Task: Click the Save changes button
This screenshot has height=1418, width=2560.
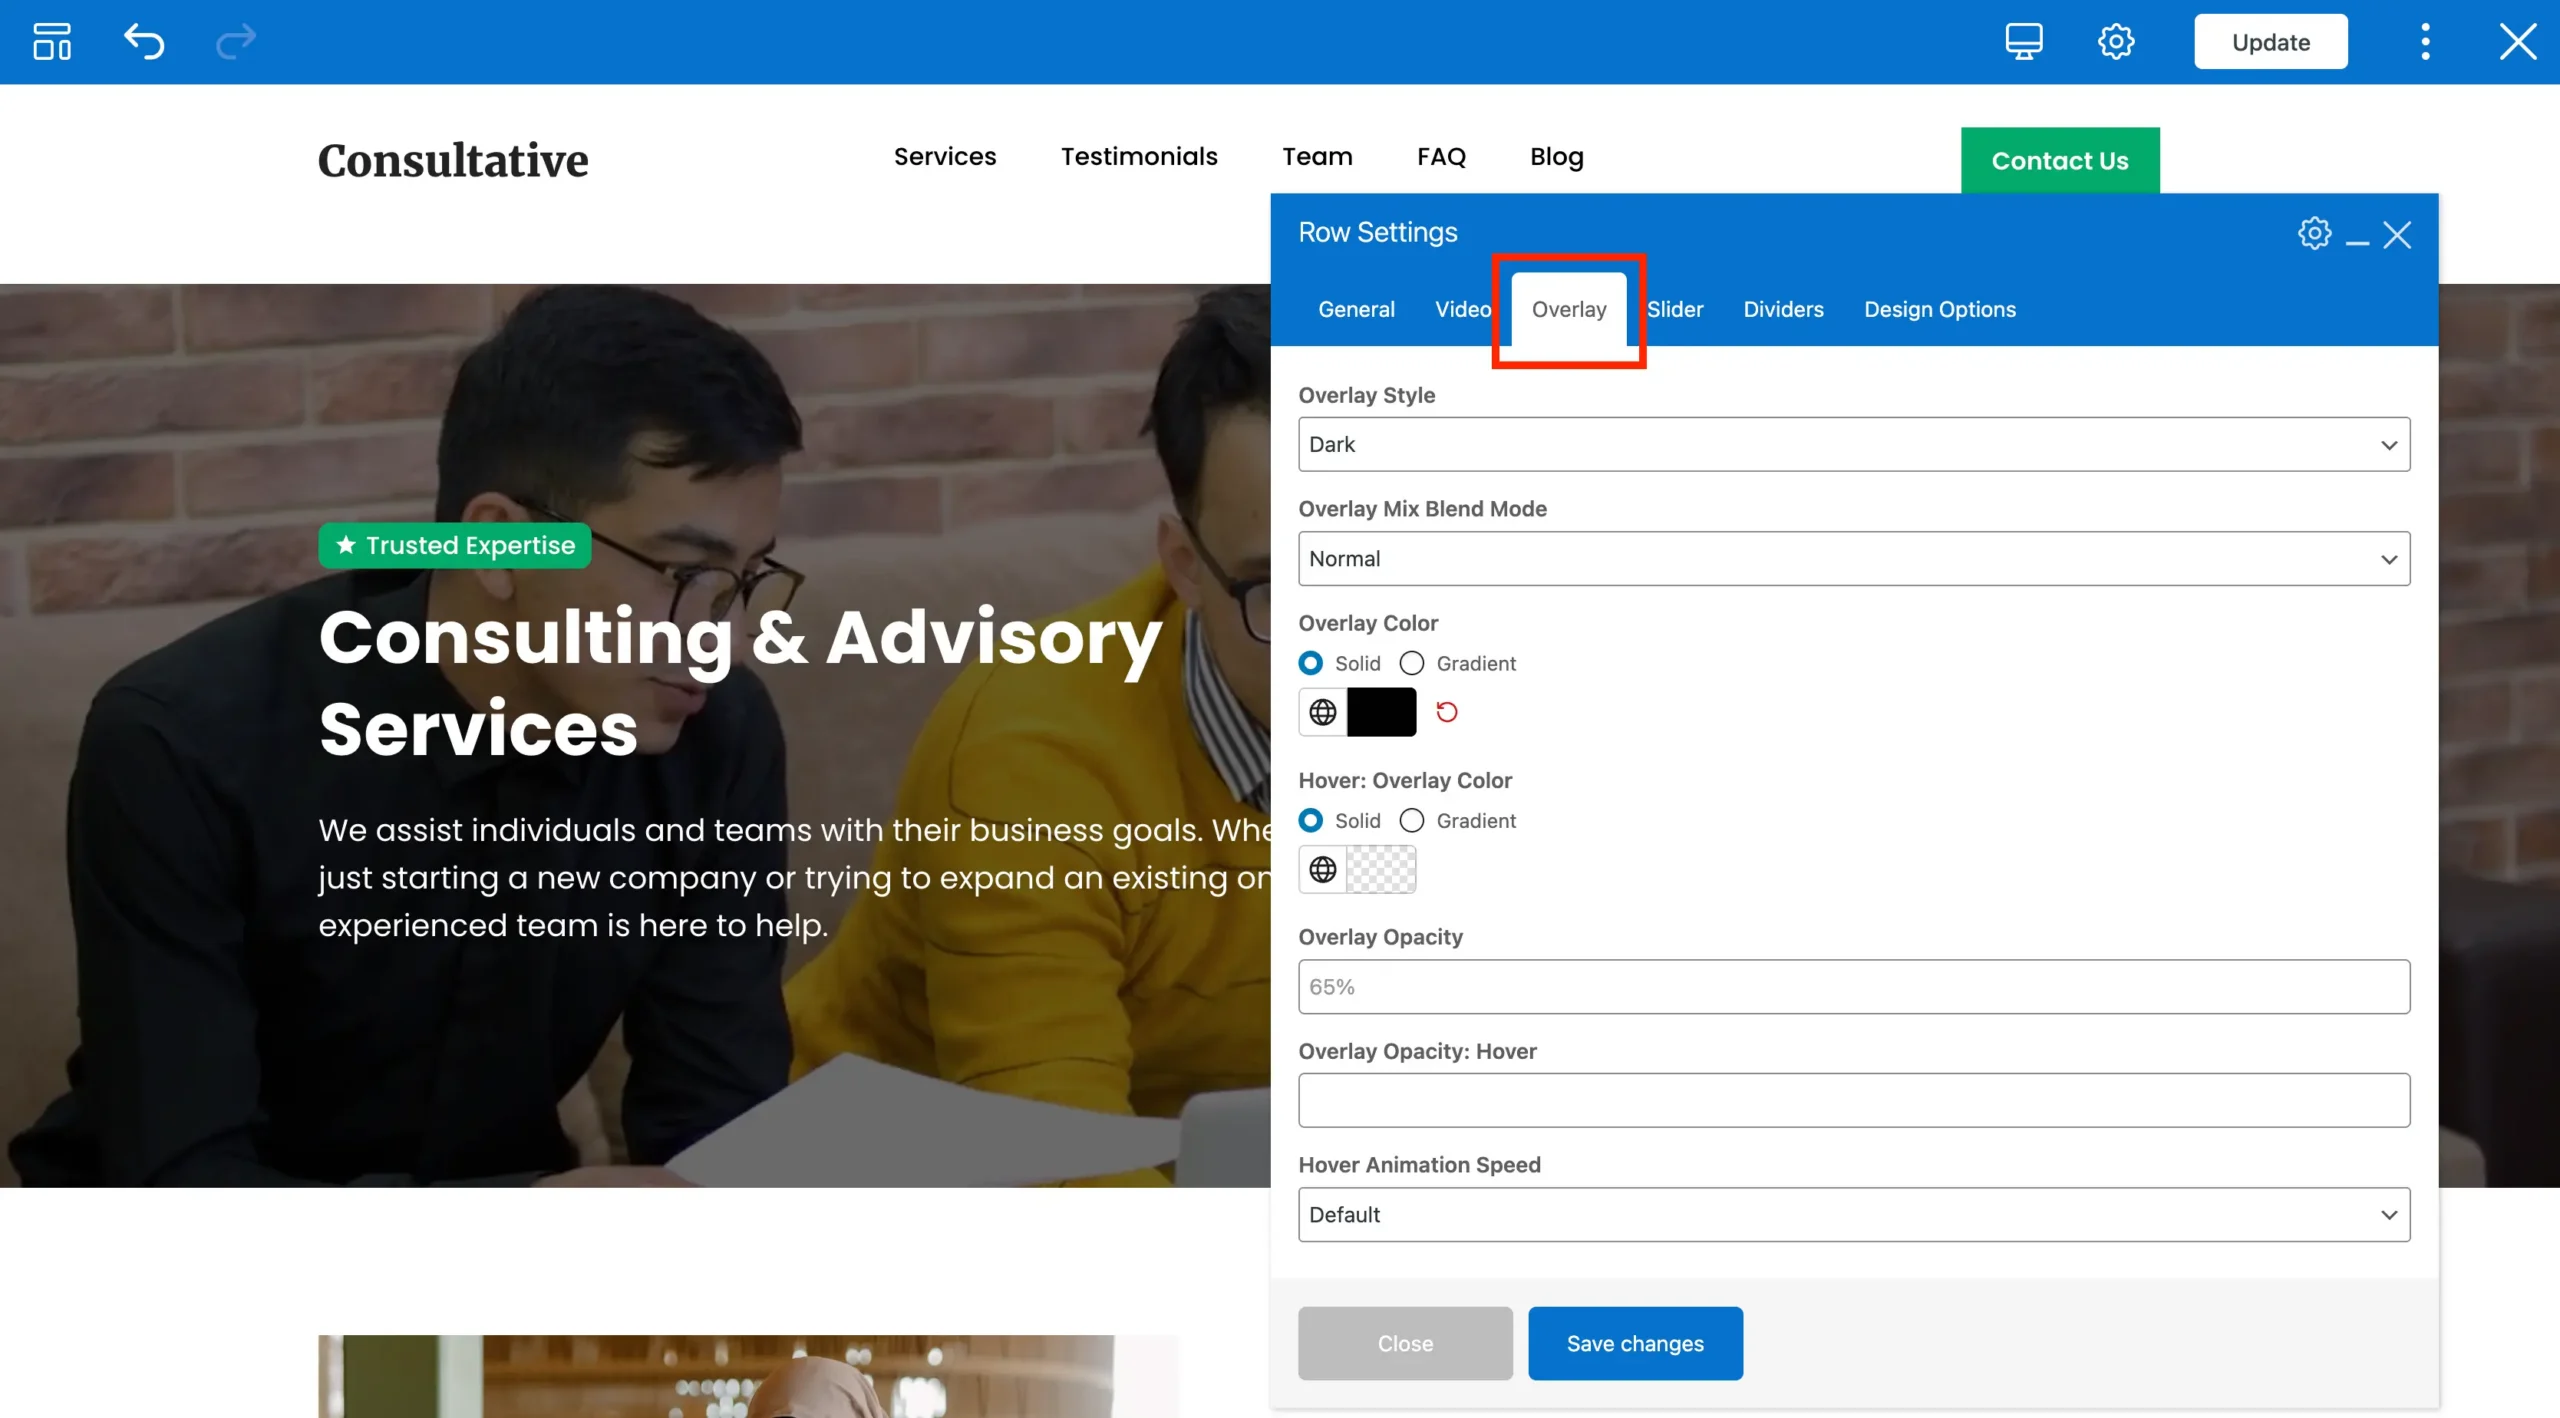Action: [x=1634, y=1344]
